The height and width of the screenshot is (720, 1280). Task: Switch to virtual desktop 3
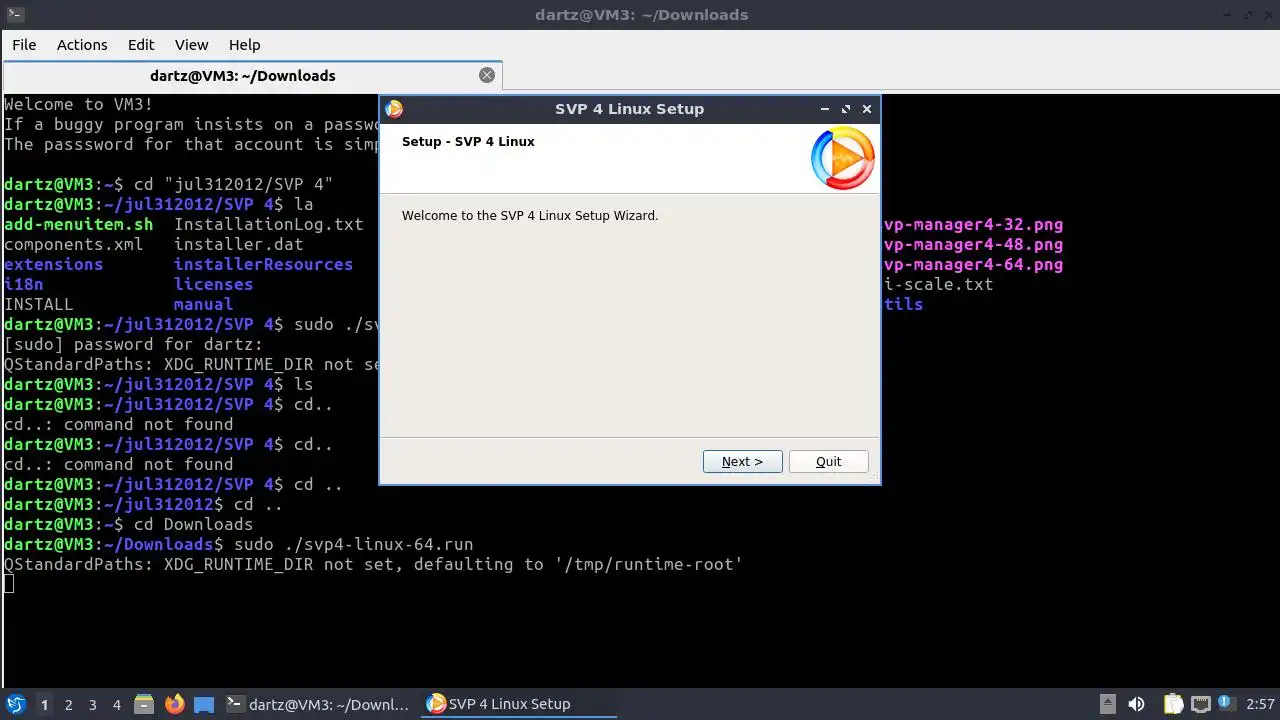(x=92, y=705)
